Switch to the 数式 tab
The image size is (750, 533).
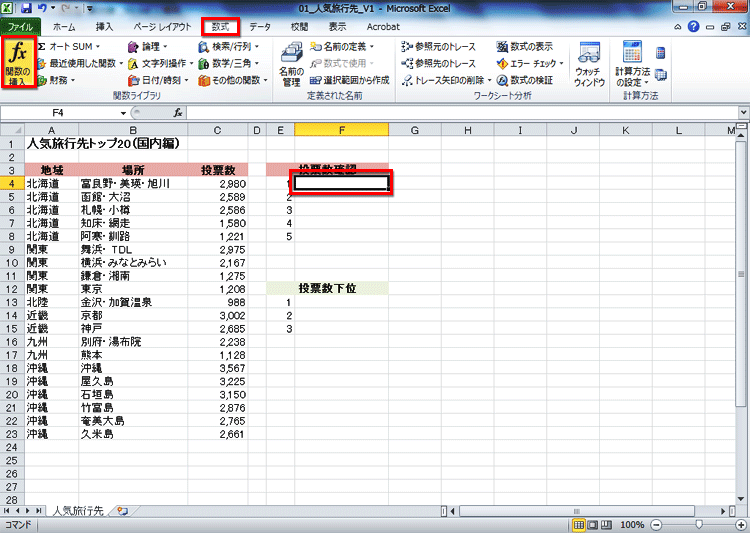[x=220, y=27]
